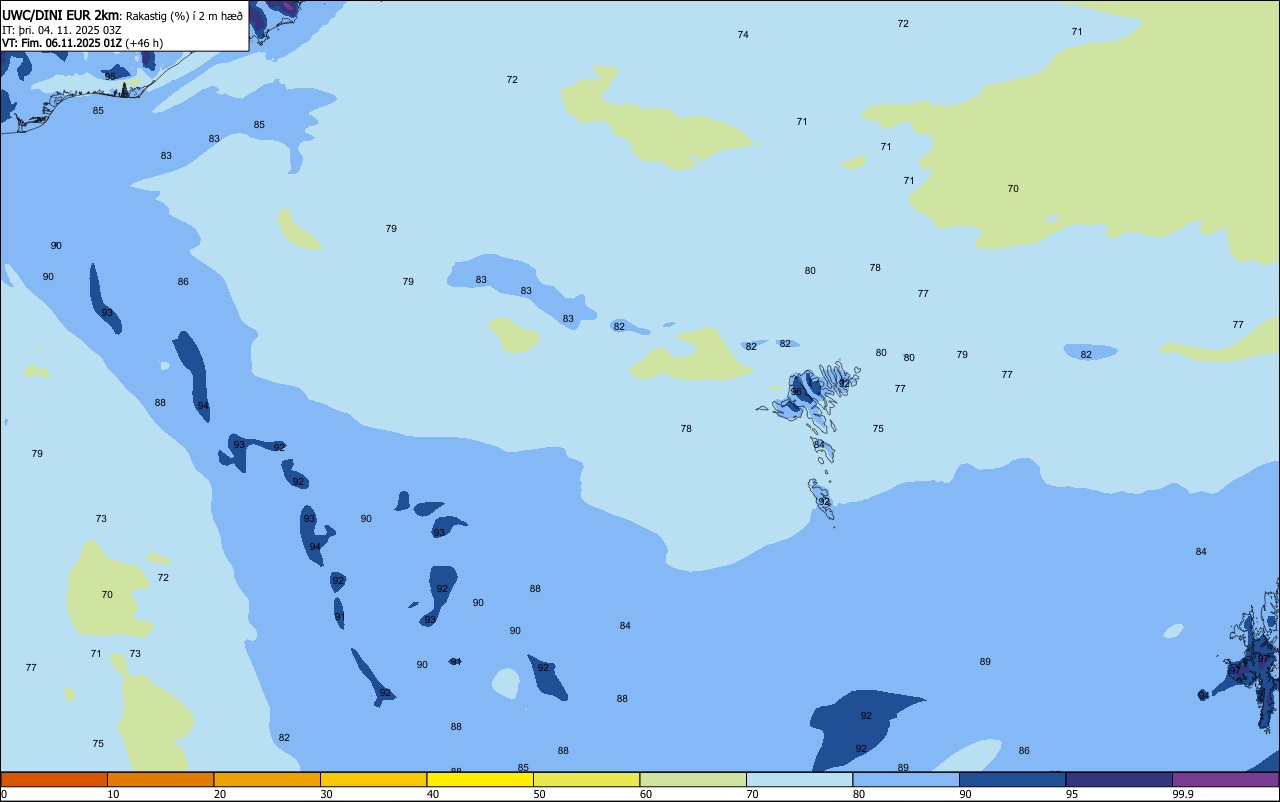Screen dimensions: 1280x802
Task: Click the '10' legend tick label
Action: pos(113,794)
